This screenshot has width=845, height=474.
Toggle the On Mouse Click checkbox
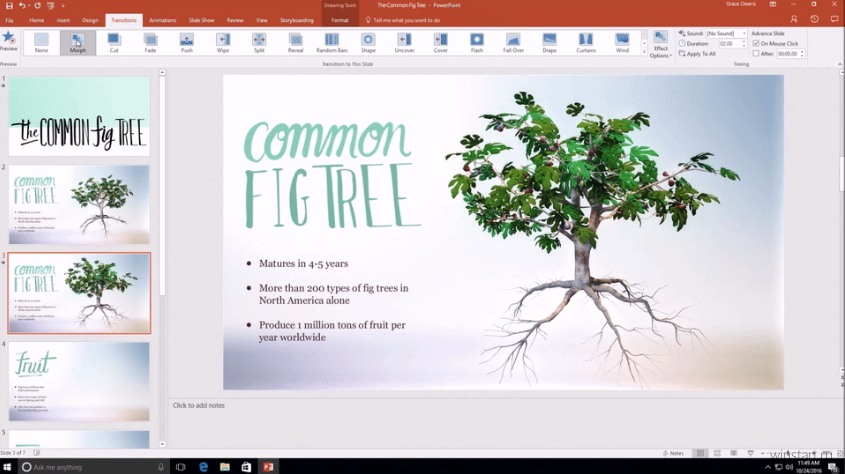pos(756,43)
